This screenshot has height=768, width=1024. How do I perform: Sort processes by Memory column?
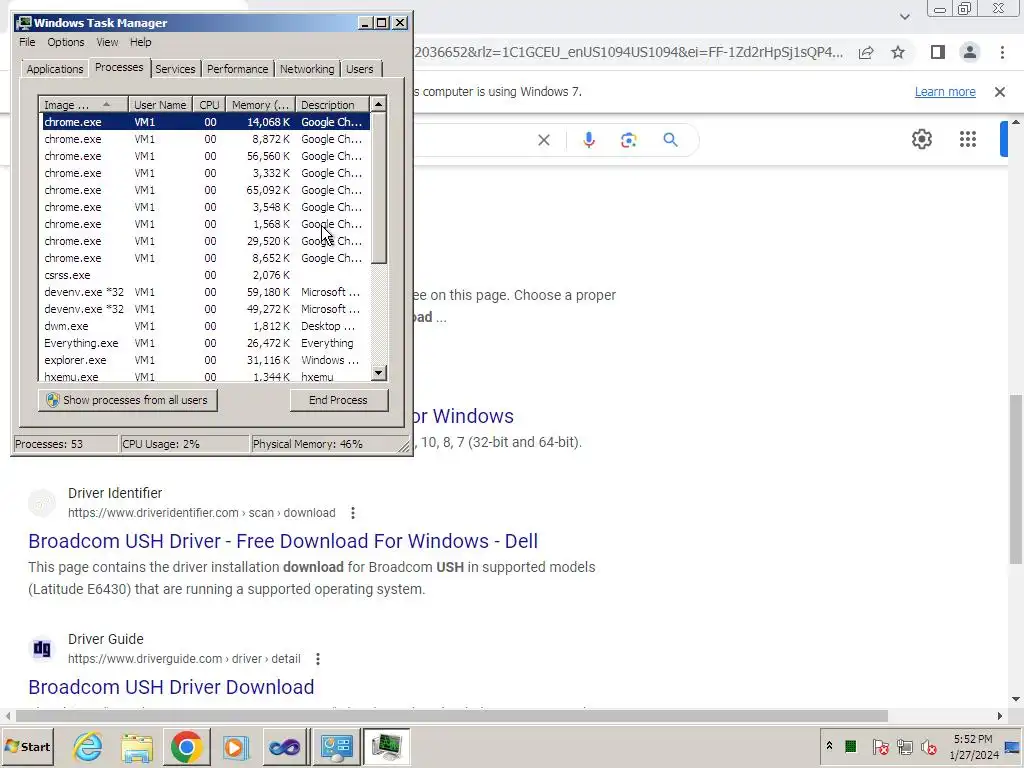261,104
